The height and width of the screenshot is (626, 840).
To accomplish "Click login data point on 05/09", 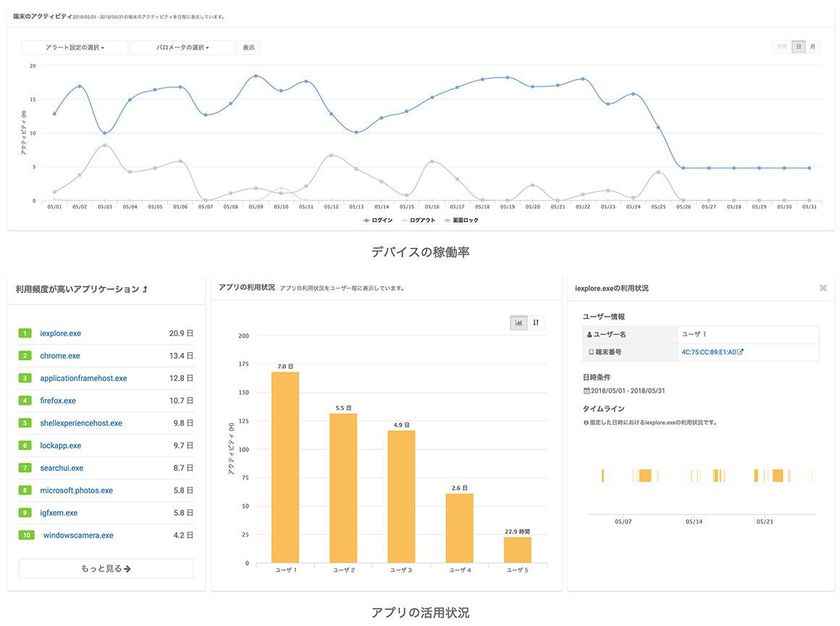I will click(x=256, y=76).
